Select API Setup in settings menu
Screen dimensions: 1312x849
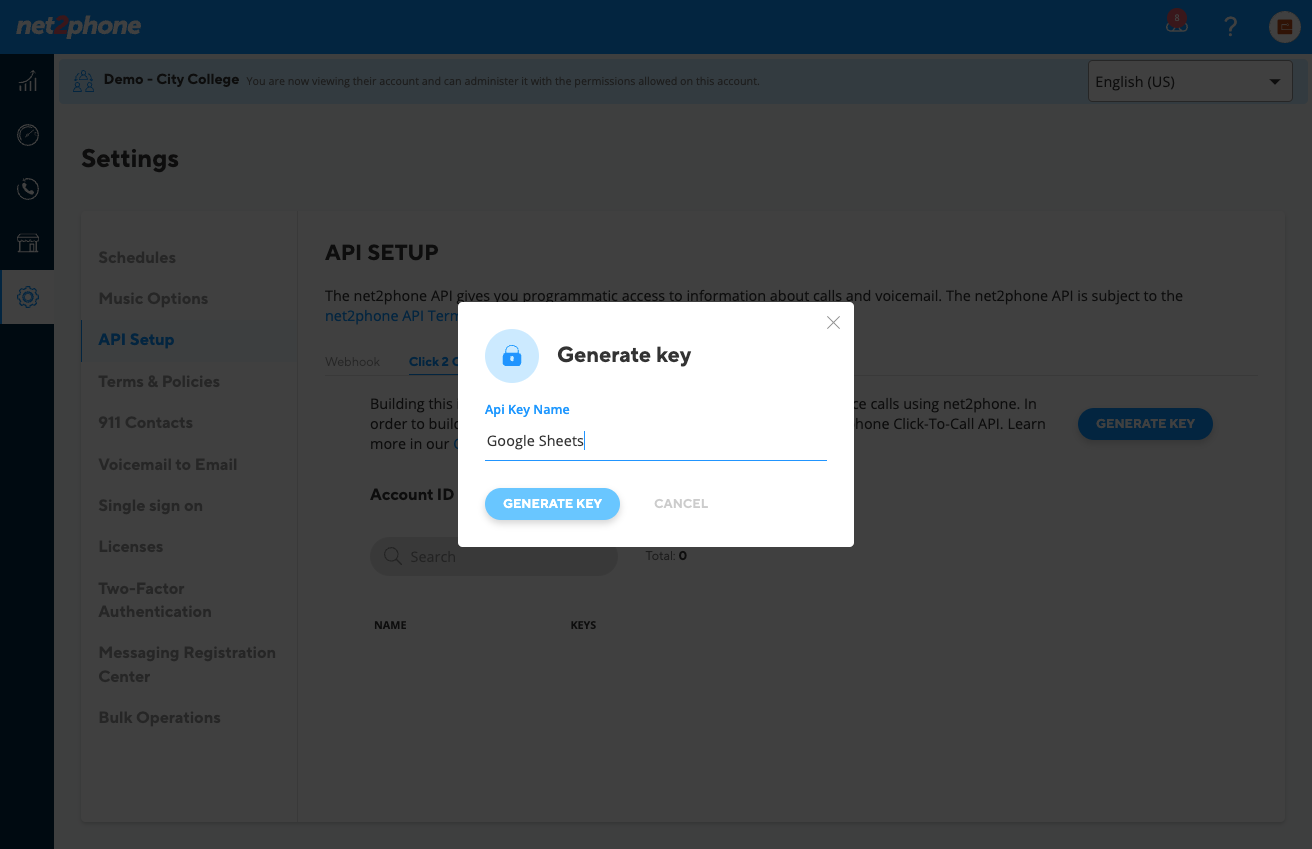136,339
